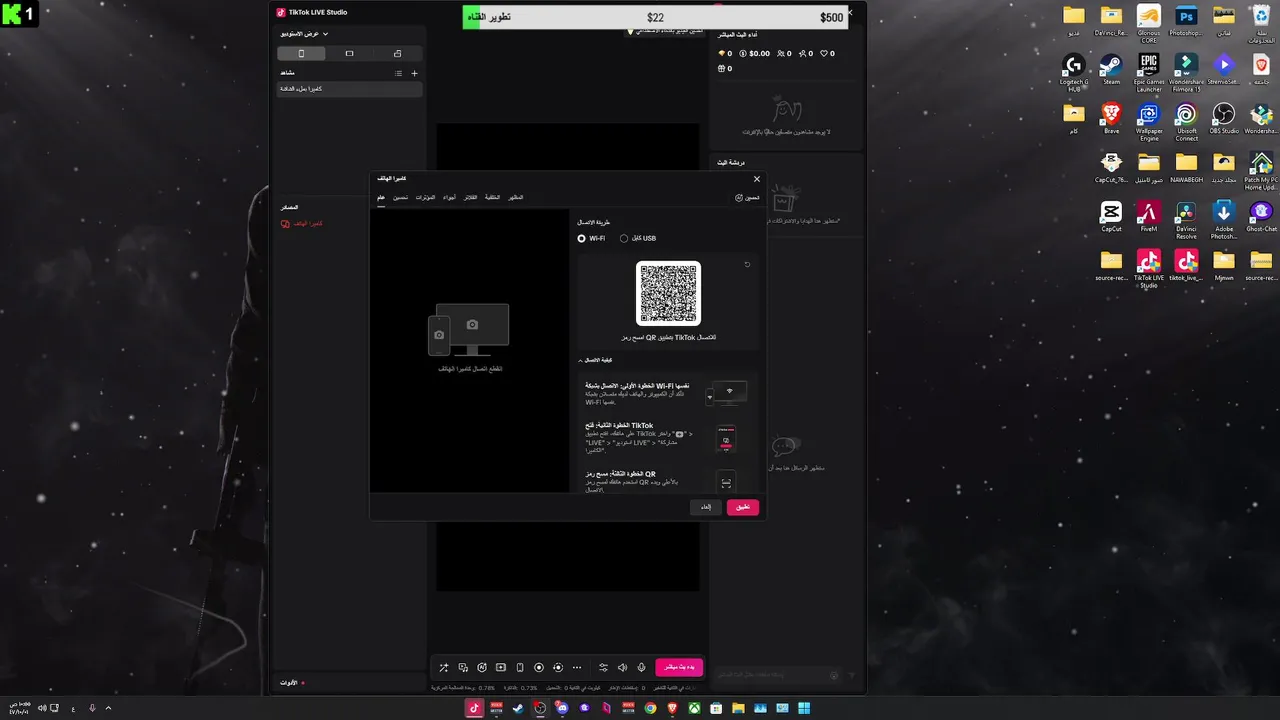Show hidden tray icons chevron
1280x720 pixels.
point(108,708)
